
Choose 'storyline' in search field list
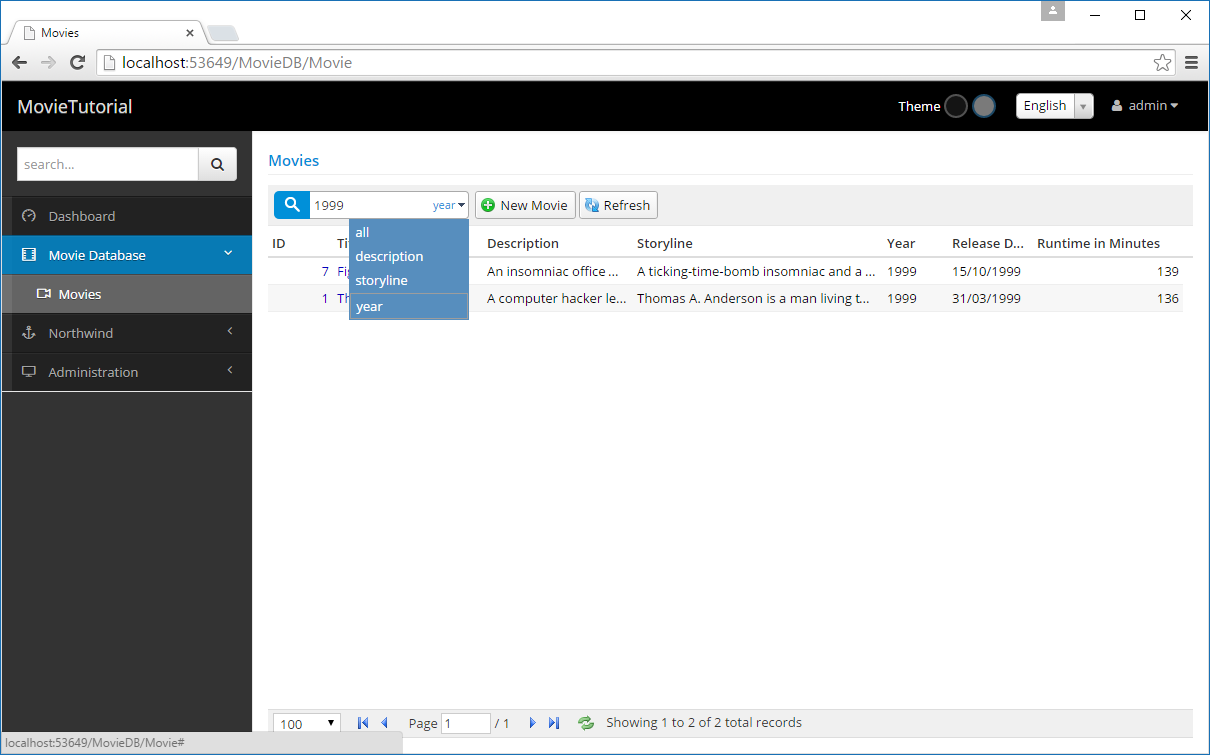(381, 281)
